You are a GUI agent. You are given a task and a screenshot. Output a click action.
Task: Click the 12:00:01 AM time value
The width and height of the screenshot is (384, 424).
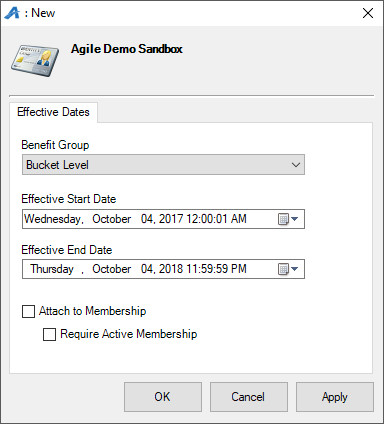tap(216, 219)
